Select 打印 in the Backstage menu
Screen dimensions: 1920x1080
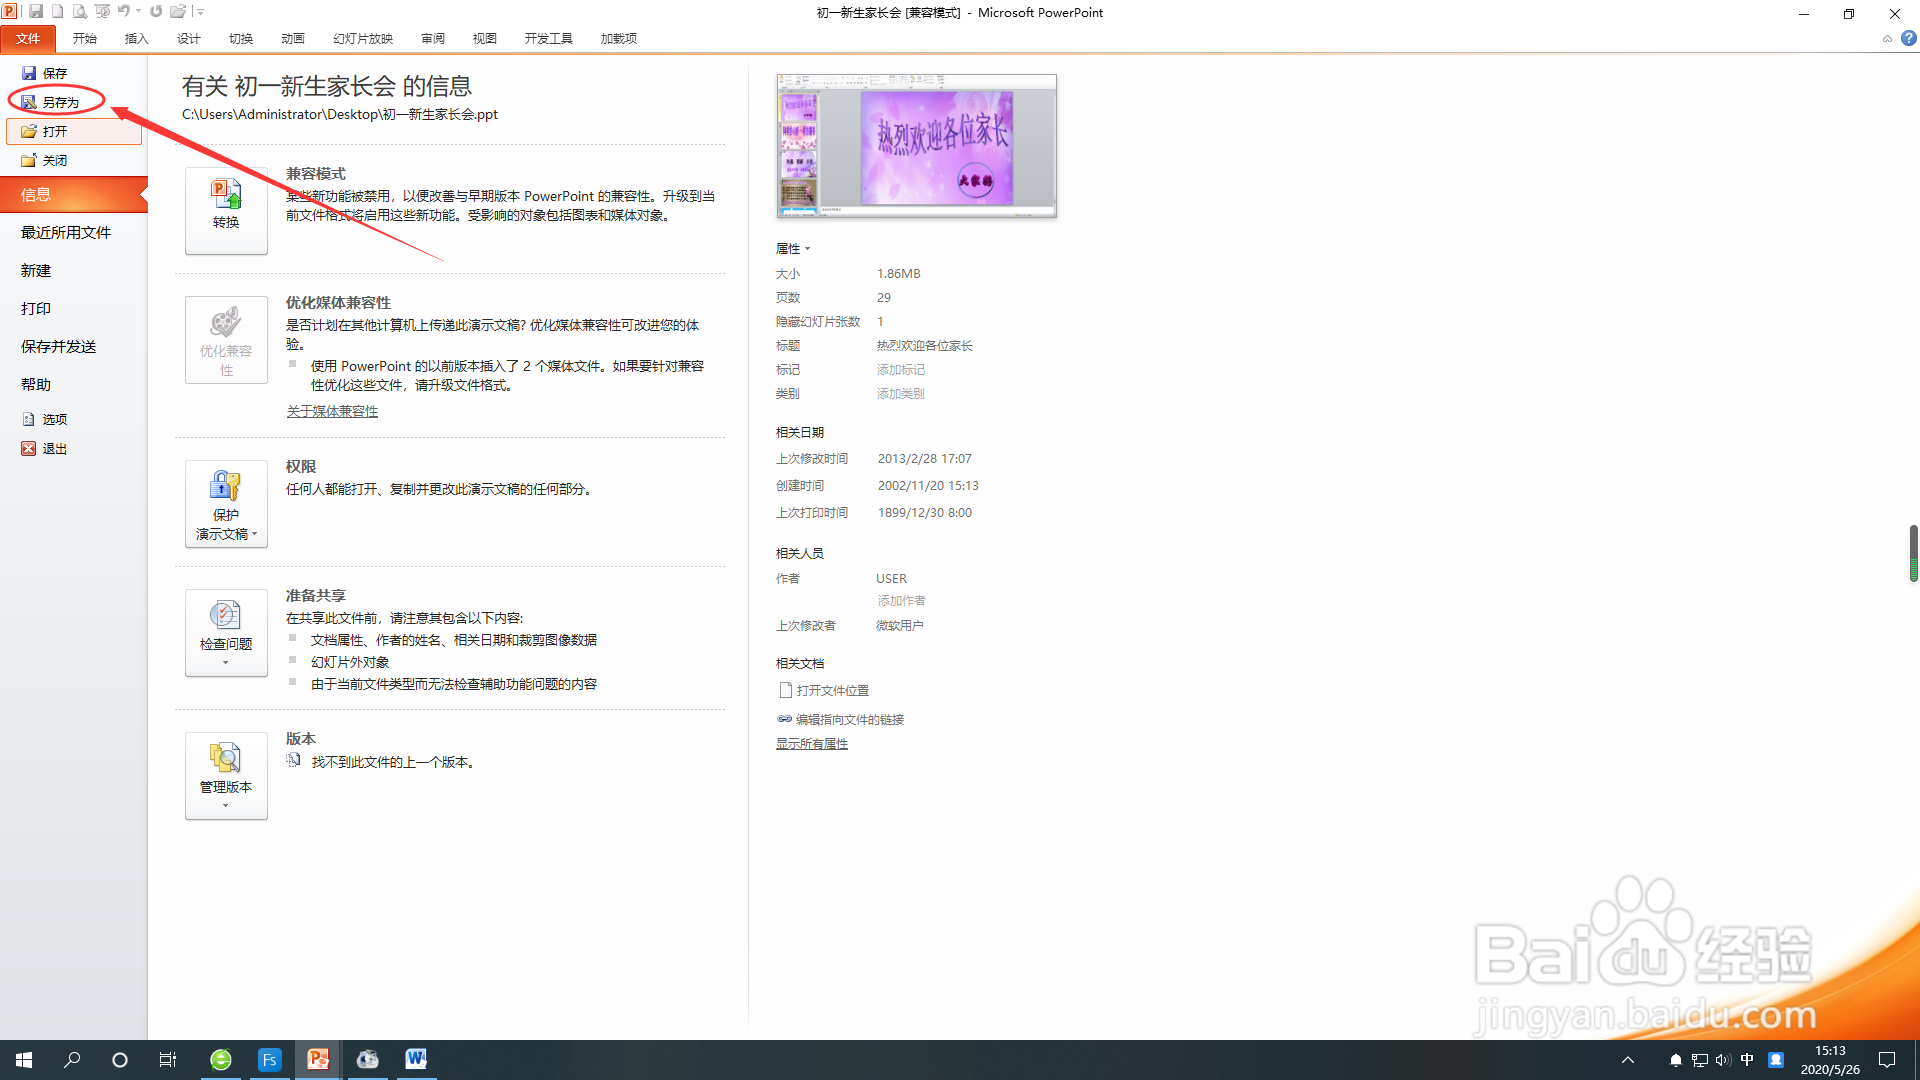tap(36, 308)
